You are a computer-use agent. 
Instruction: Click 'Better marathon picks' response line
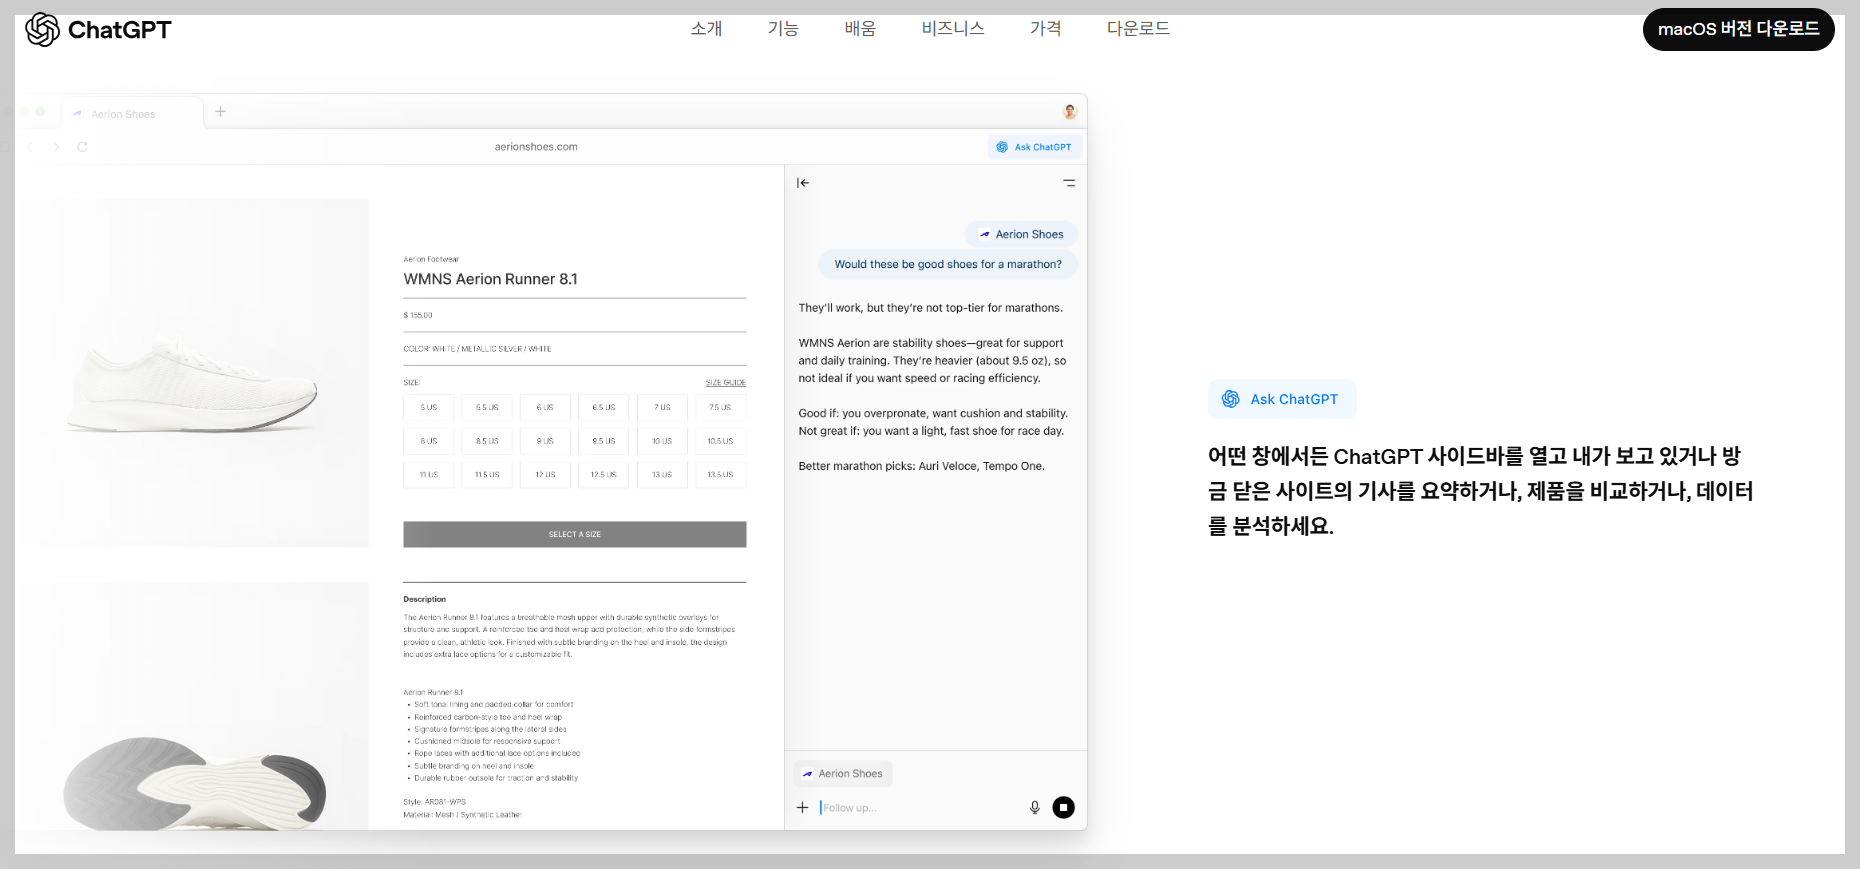pyautogui.click(x=921, y=466)
